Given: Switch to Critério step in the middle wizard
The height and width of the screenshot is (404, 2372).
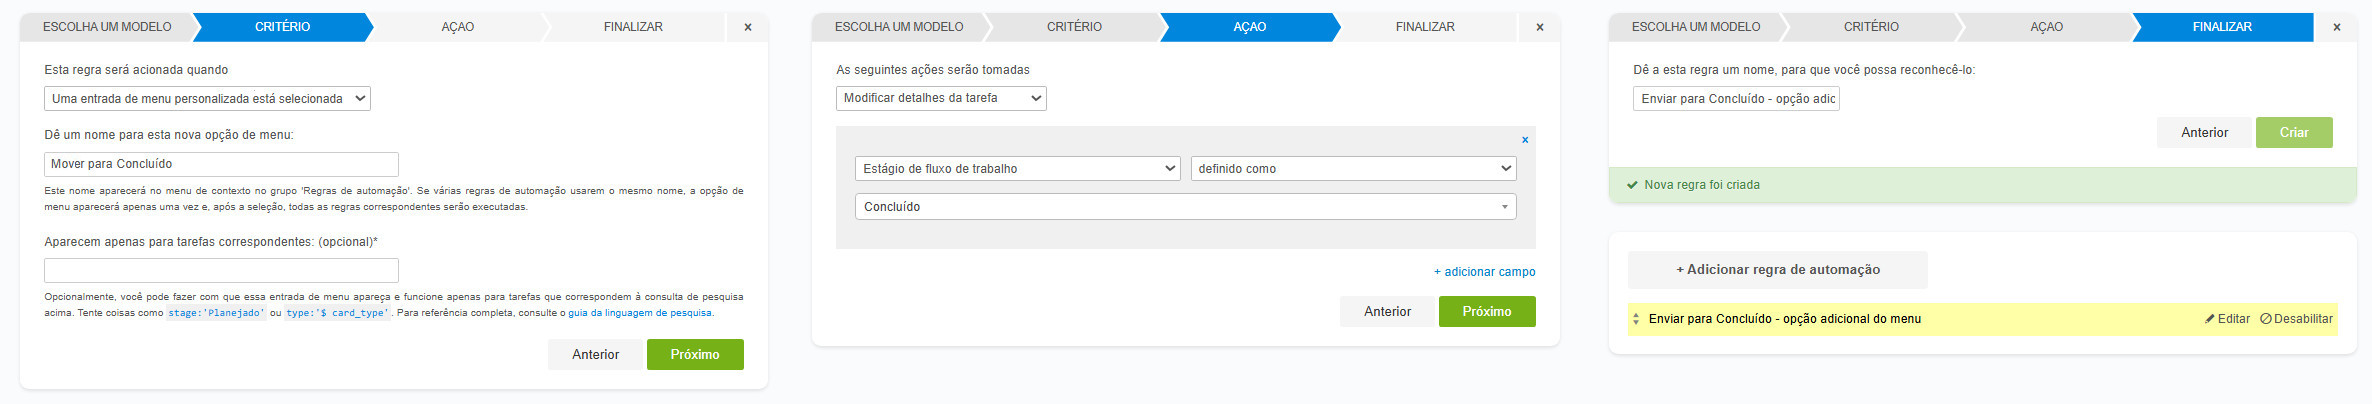Looking at the screenshot, I should 1074,27.
